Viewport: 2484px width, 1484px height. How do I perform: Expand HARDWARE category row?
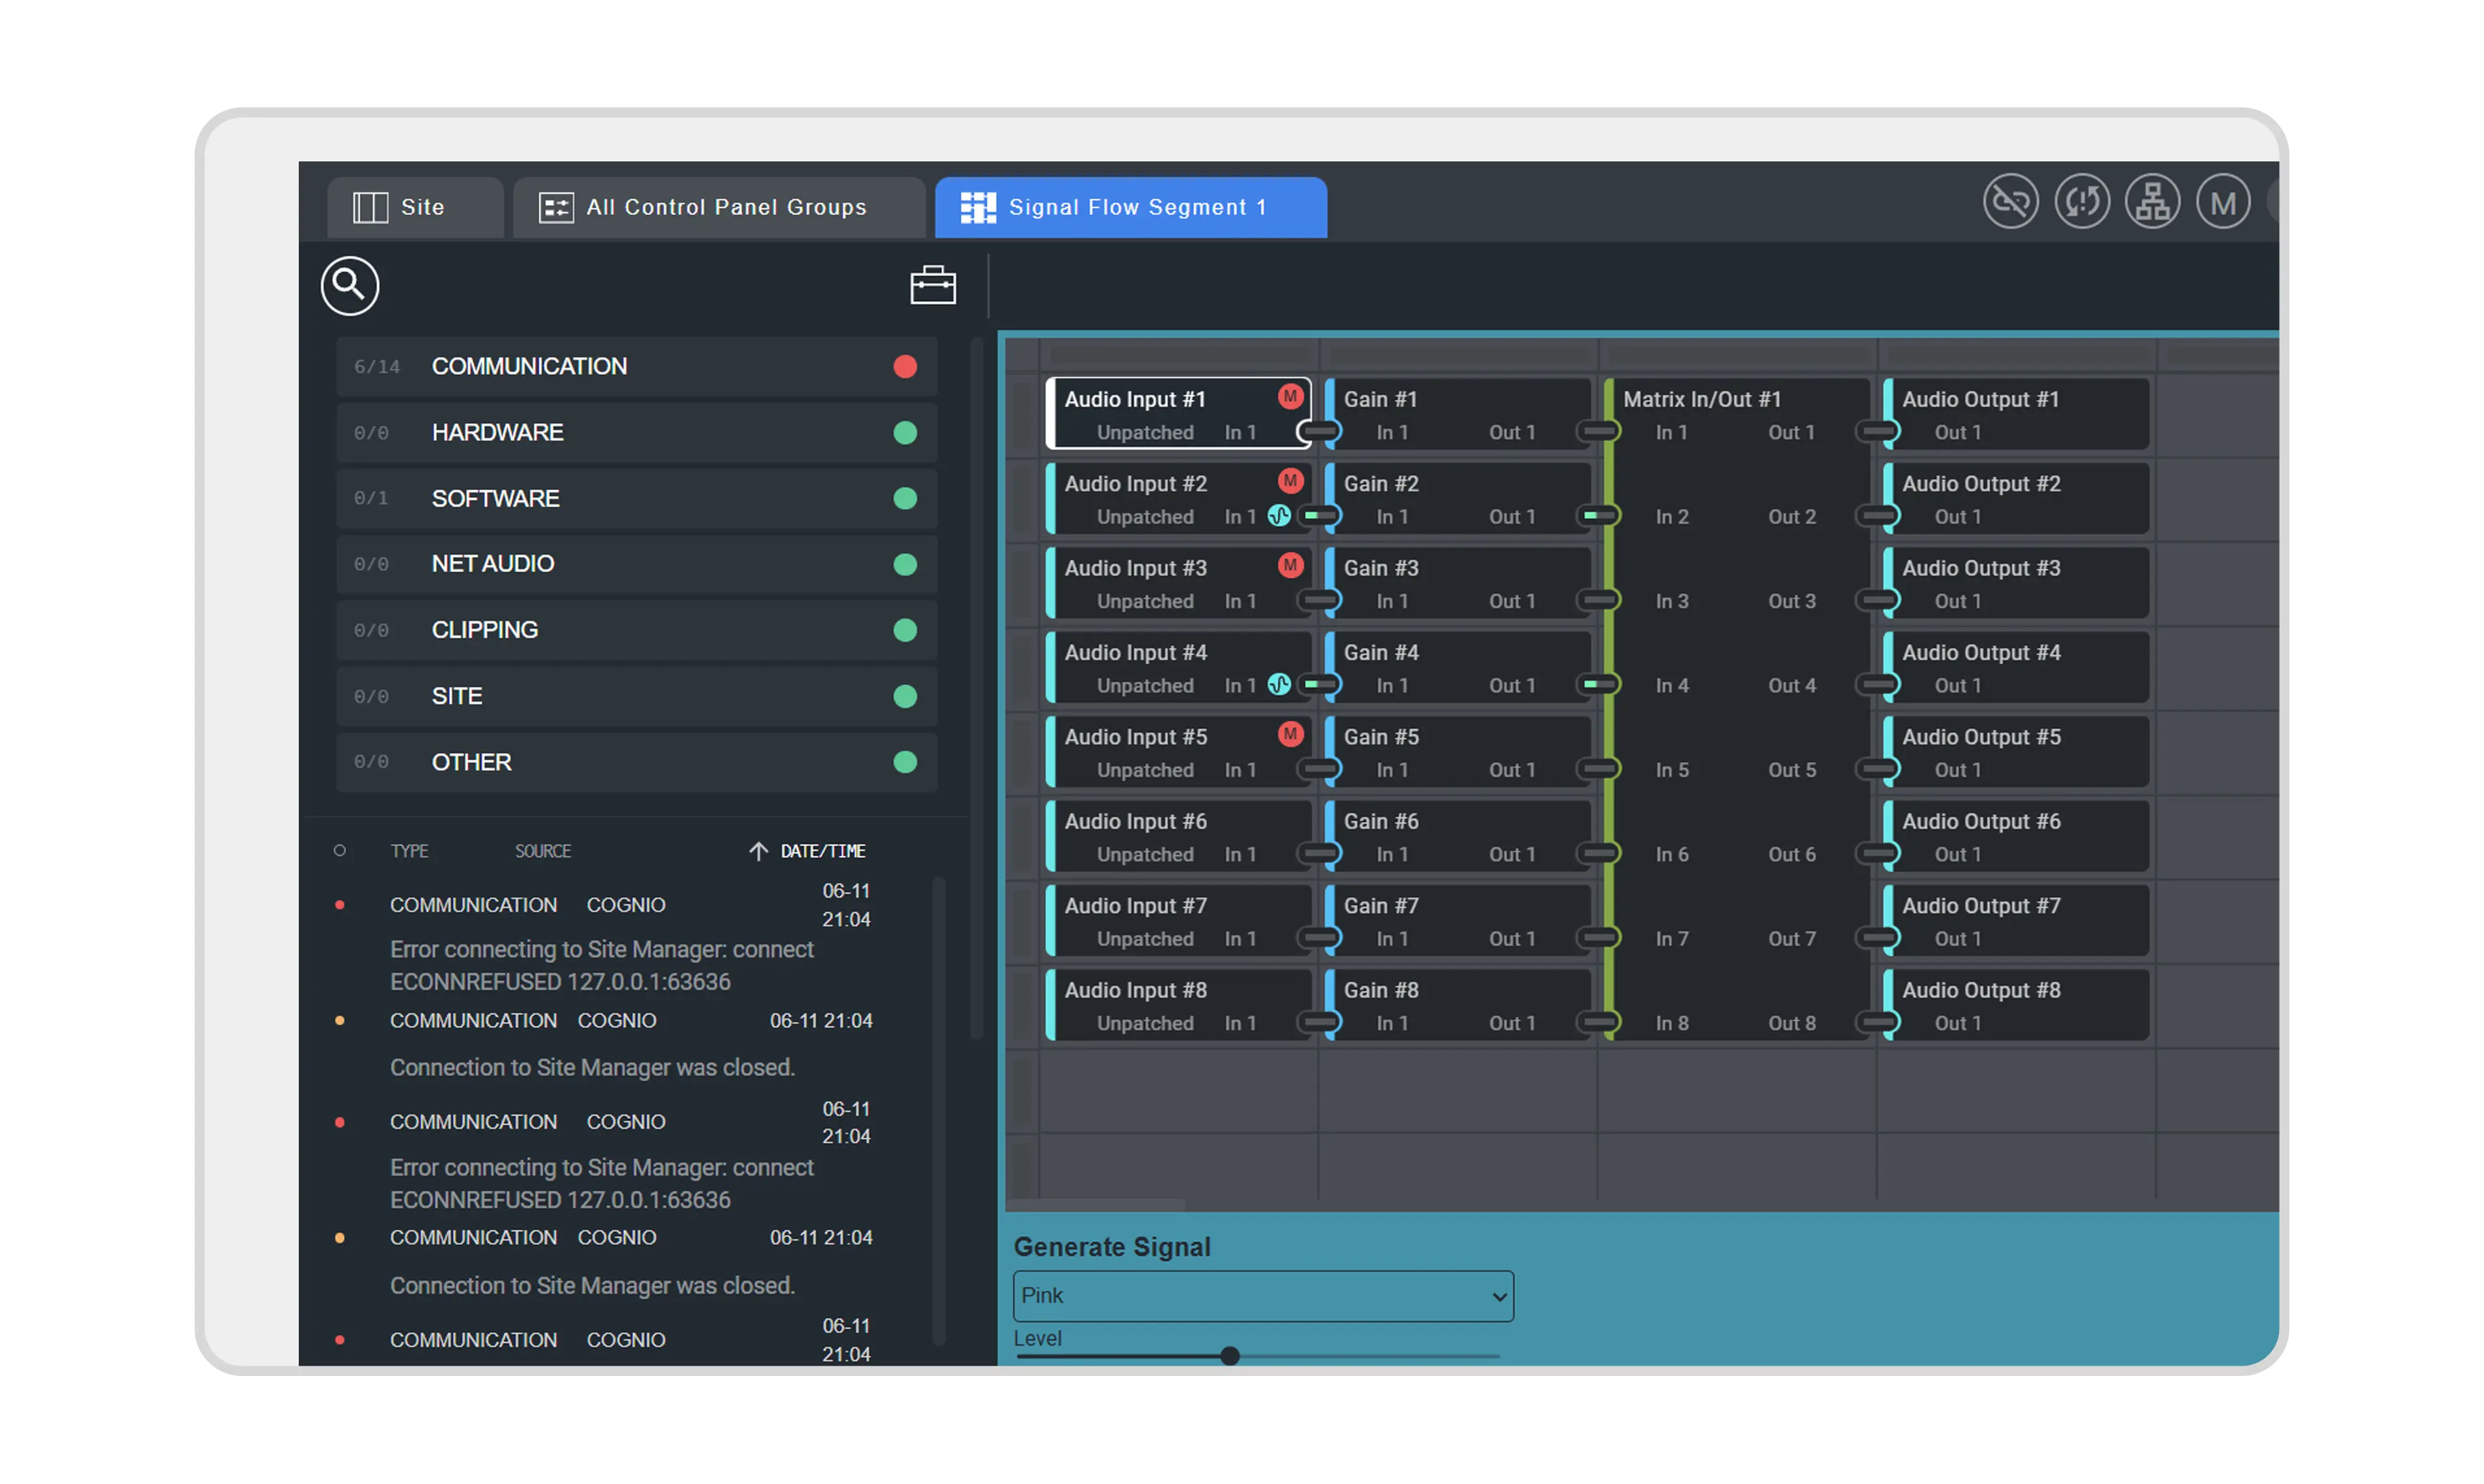point(636,432)
